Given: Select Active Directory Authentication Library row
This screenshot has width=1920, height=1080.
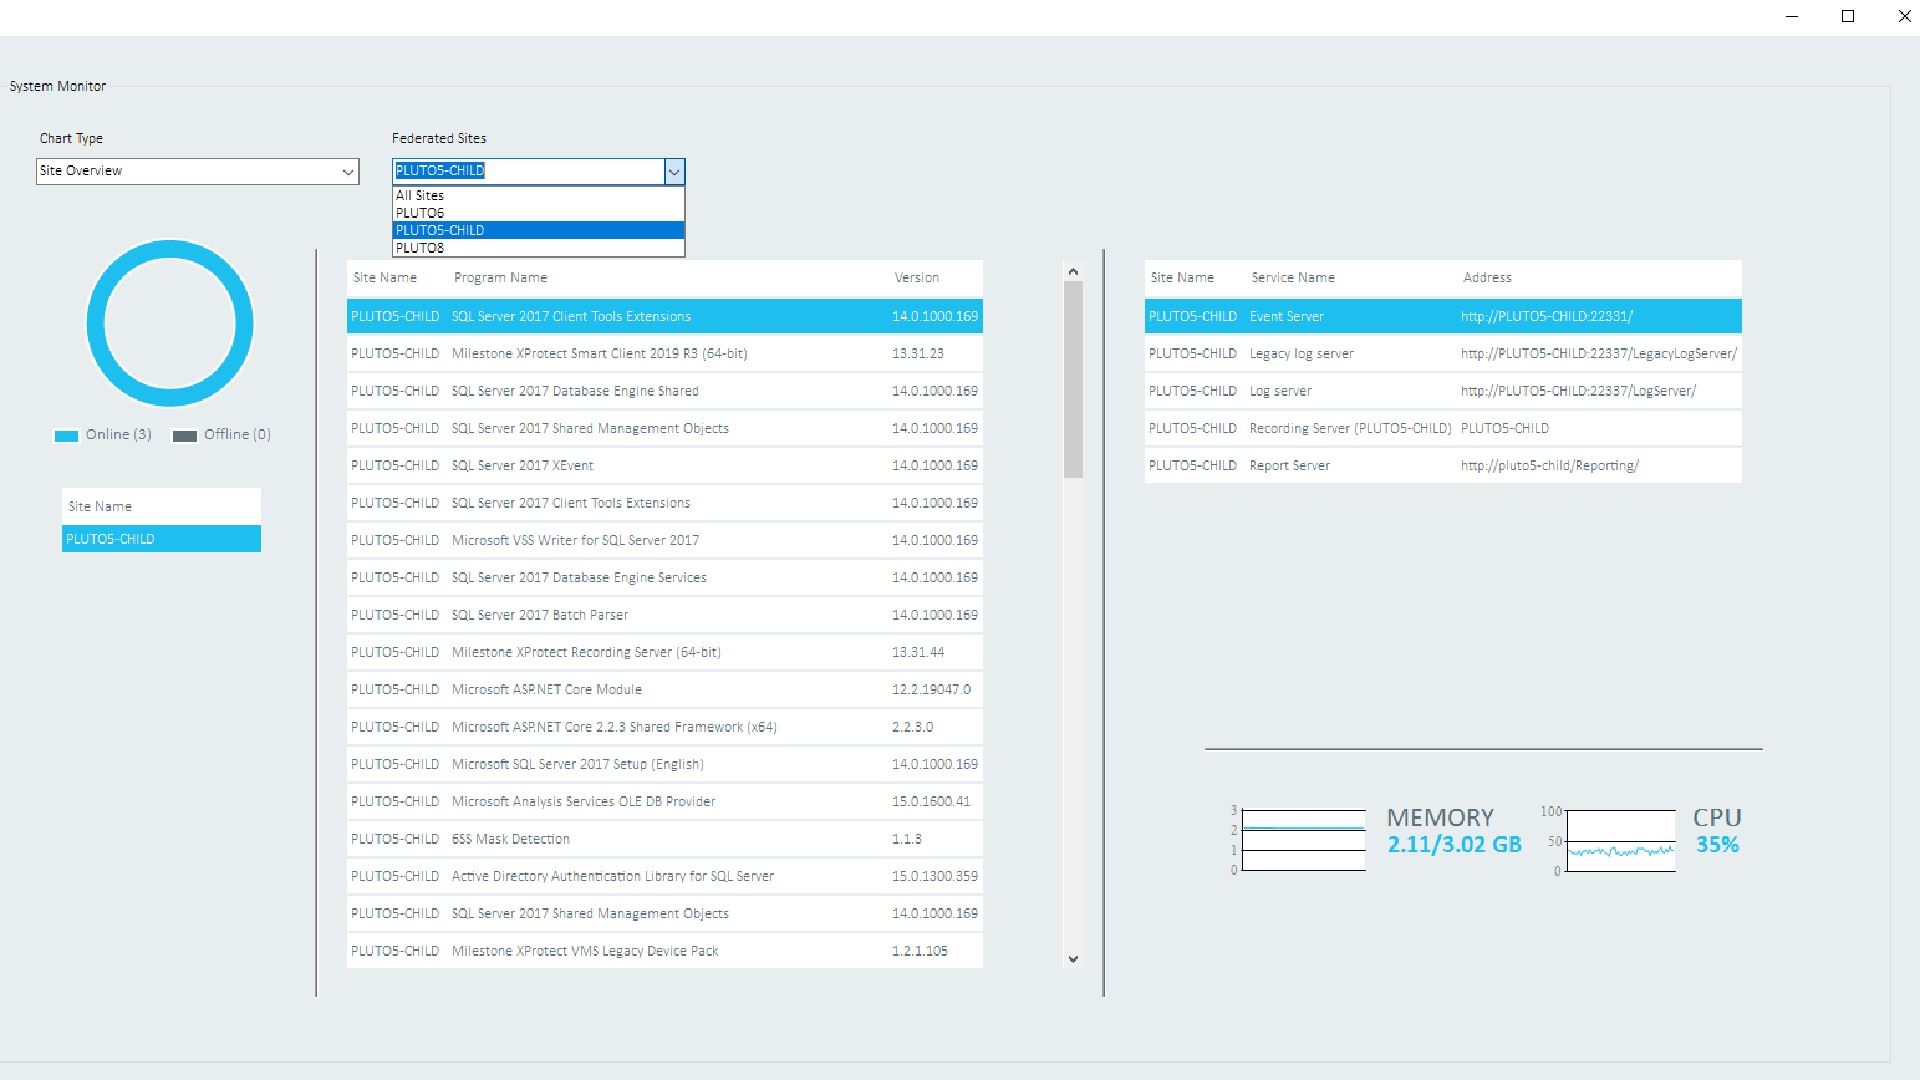Looking at the screenshot, I should coord(665,876).
